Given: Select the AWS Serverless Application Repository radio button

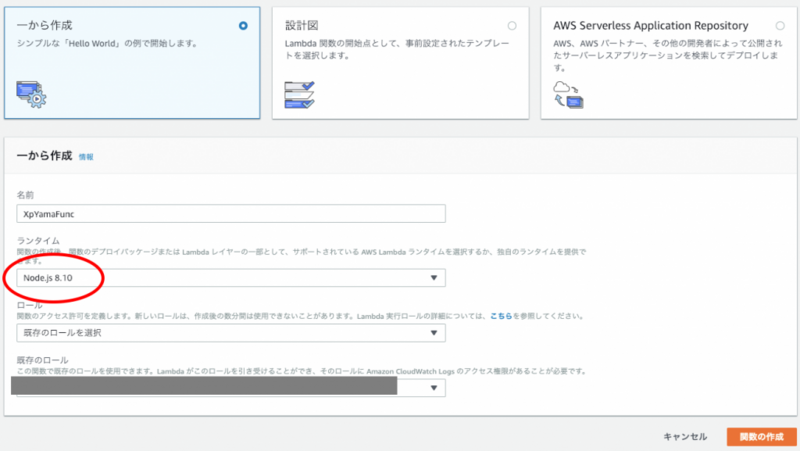Looking at the screenshot, I should coord(780,26).
